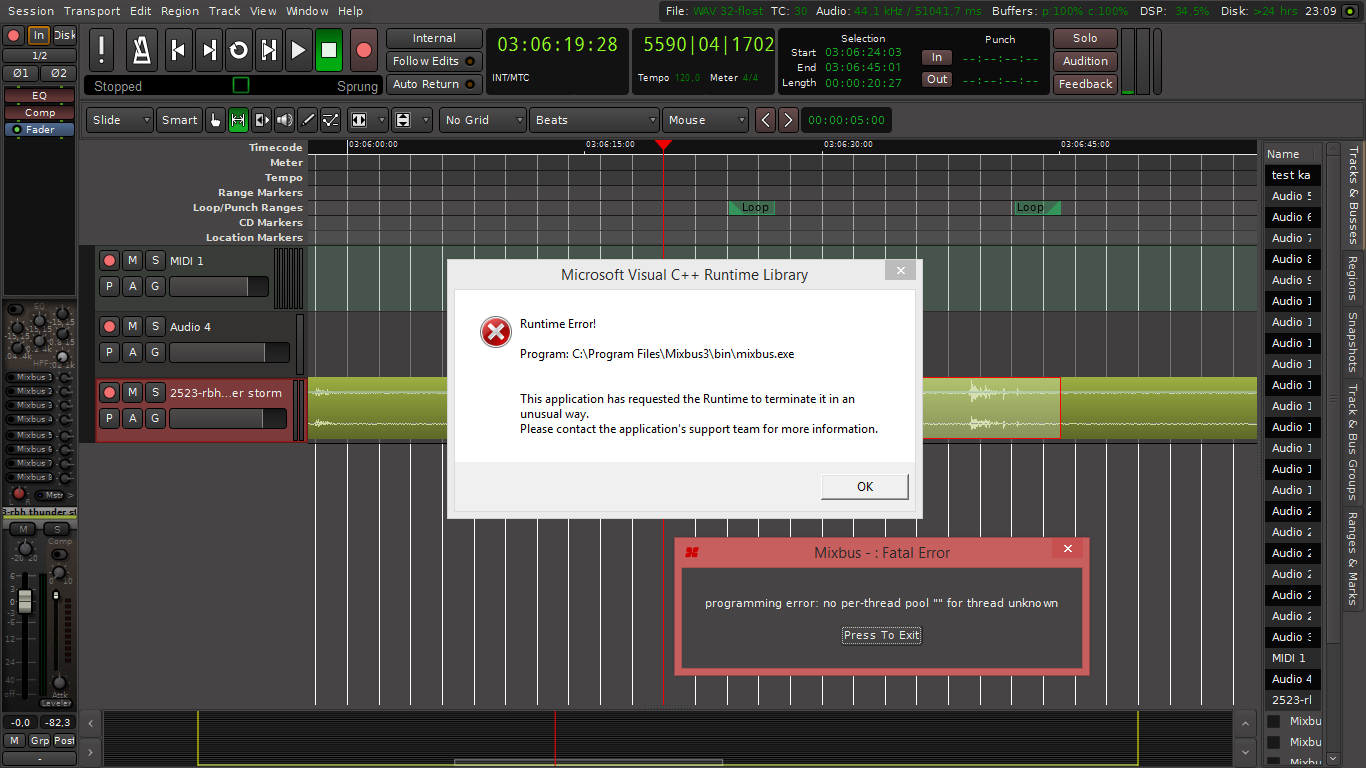Click OK in the Runtime Error dialog
1366x768 pixels.
(865, 487)
